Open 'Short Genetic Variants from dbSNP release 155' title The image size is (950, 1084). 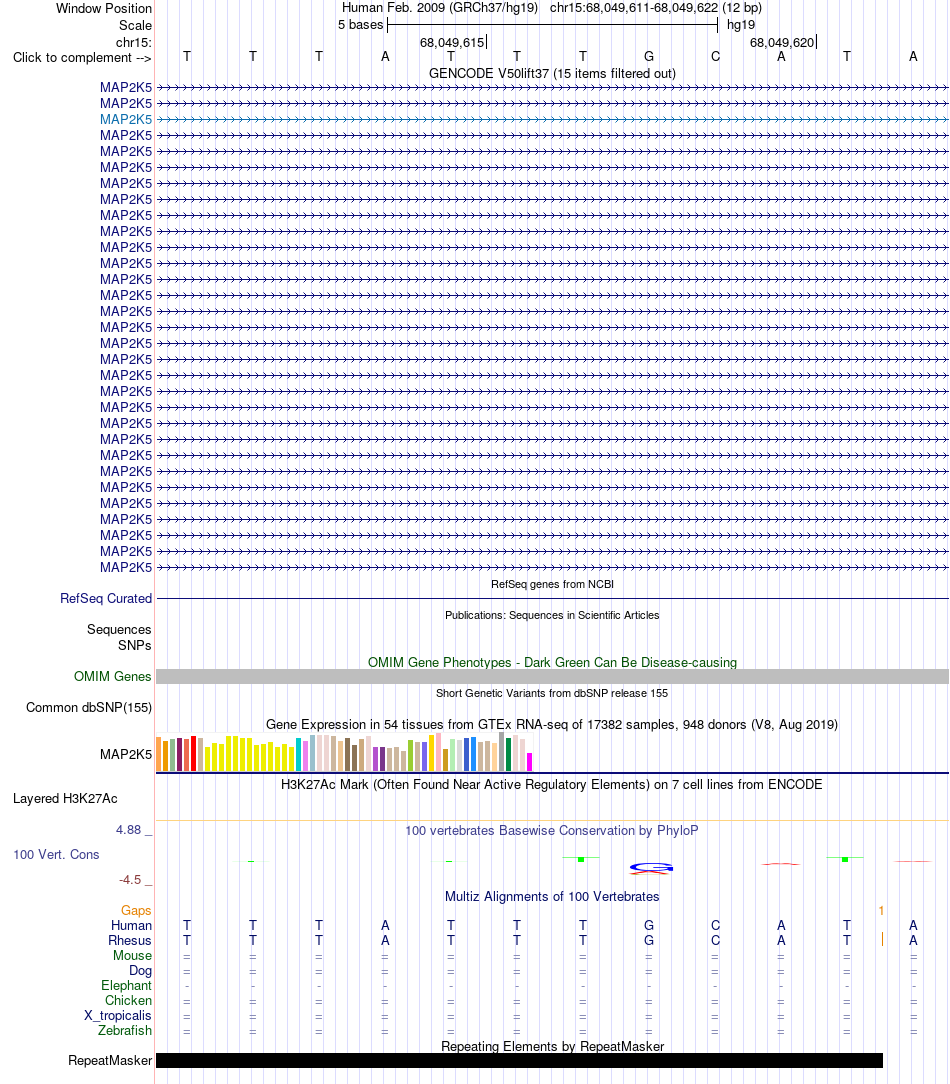[552, 693]
